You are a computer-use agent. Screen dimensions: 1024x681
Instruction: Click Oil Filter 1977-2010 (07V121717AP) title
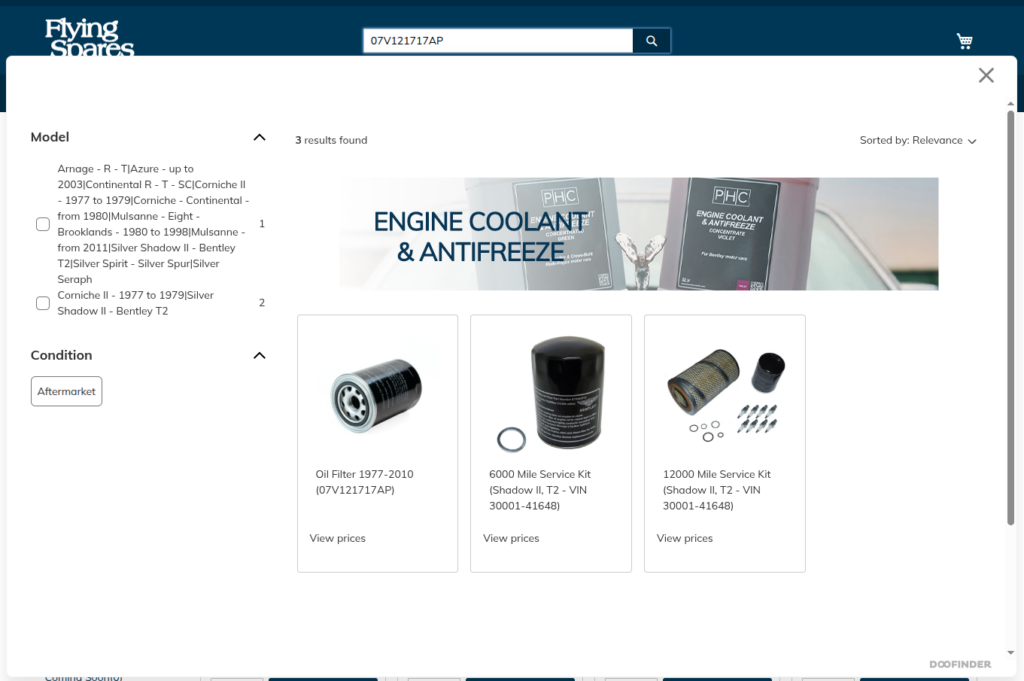tap(364, 482)
